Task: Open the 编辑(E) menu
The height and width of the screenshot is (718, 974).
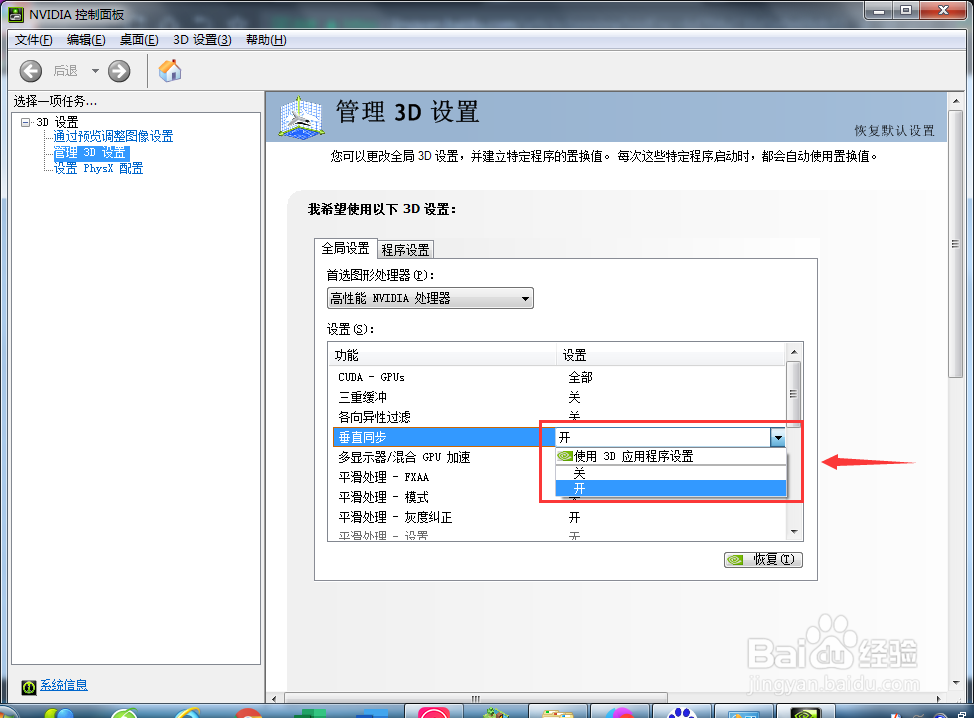Action: 86,40
